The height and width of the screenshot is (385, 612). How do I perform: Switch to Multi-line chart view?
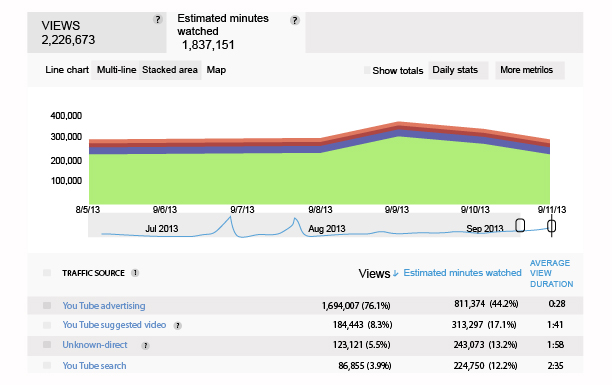(x=116, y=70)
